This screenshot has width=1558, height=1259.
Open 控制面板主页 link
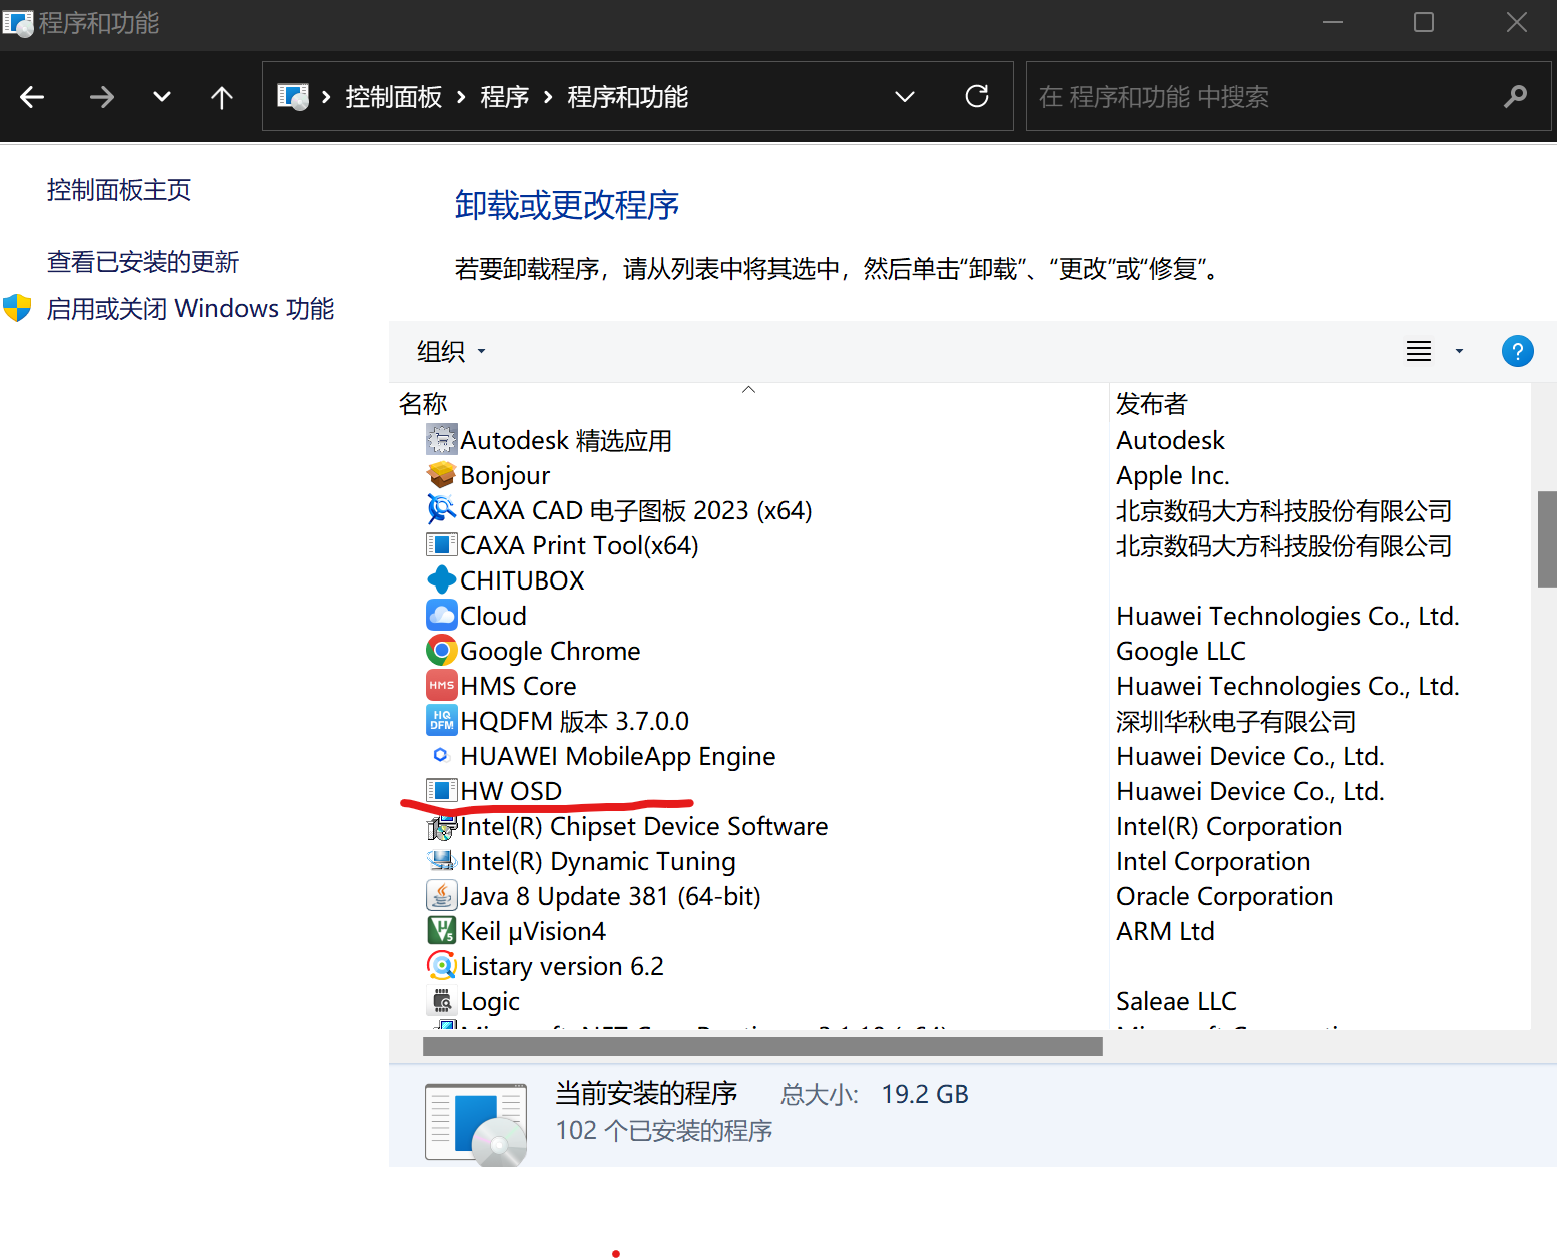[x=119, y=190]
